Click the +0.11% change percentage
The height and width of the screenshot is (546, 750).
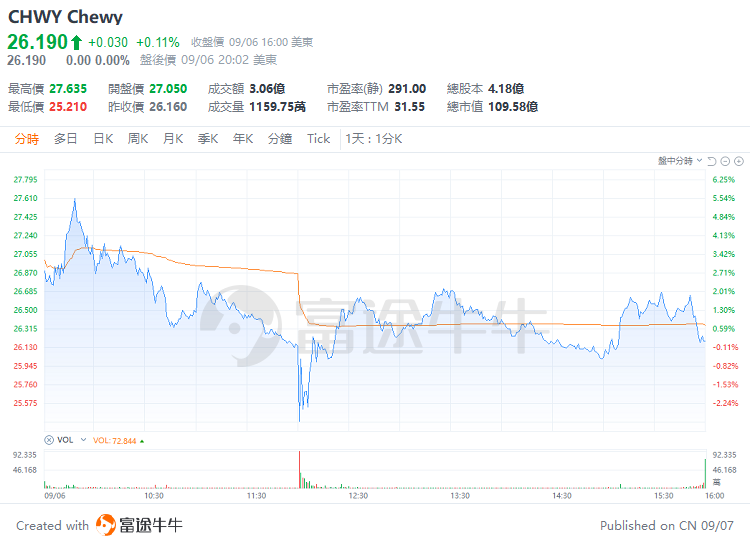158,43
